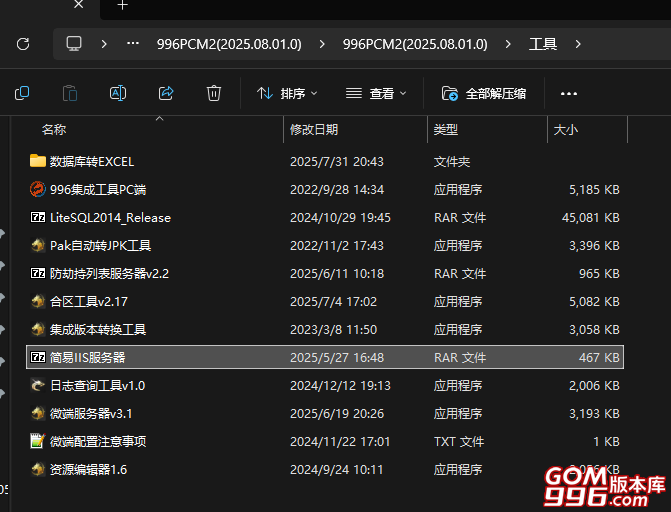Click the refresh icon in address bar

pos(23,44)
